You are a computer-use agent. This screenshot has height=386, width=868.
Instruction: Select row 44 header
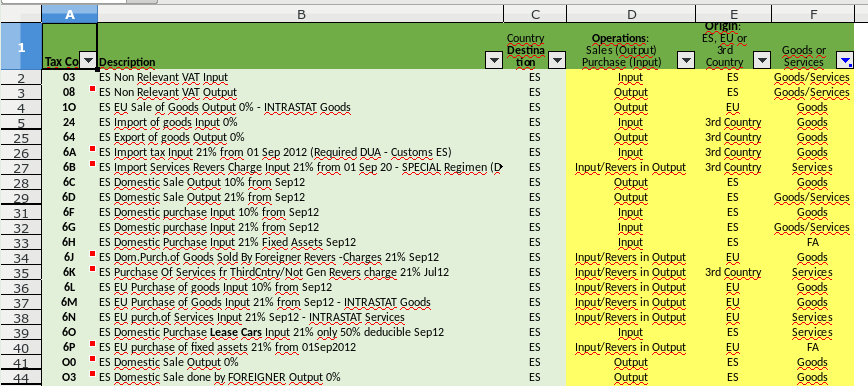coord(21,378)
